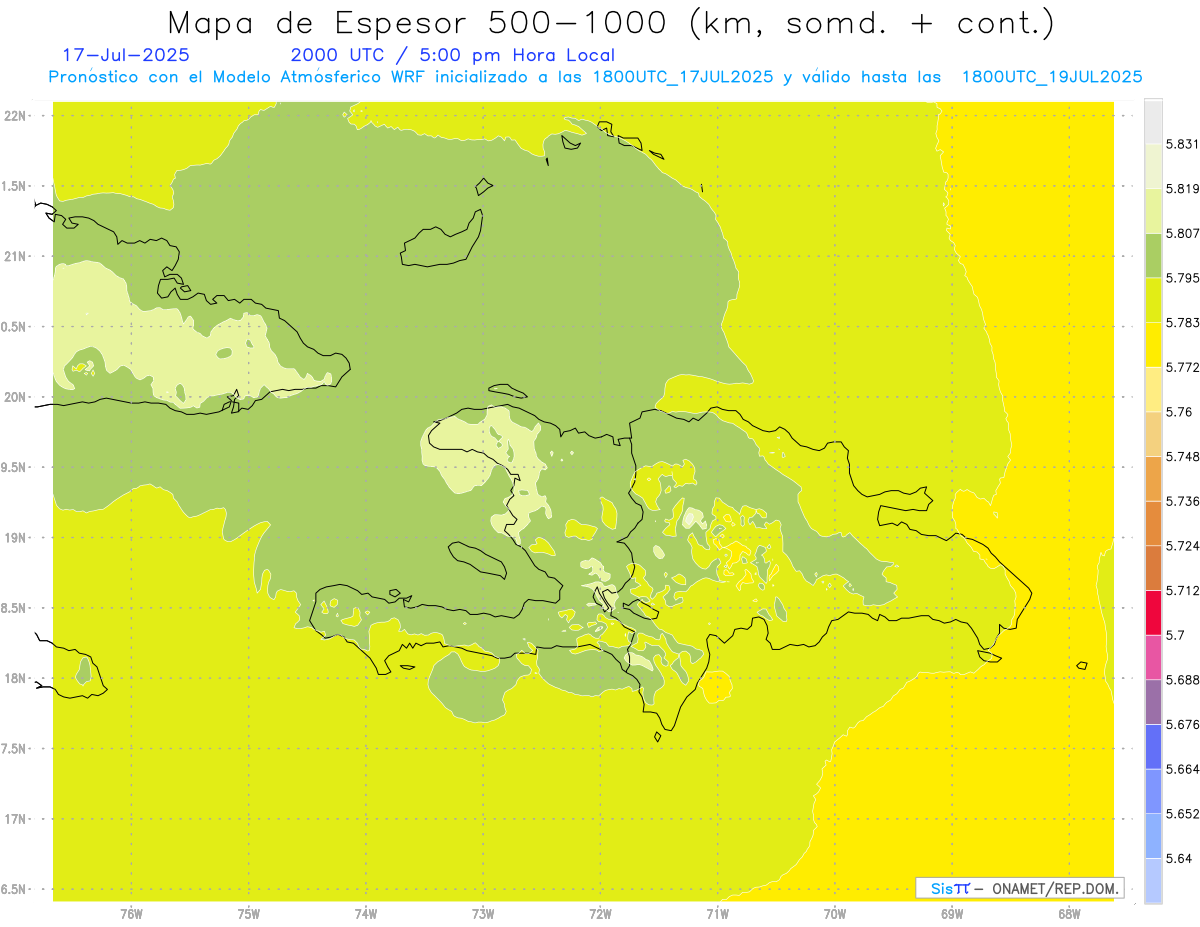This screenshot has height=927, width=1200.
Task: Click the 20N latitude axis label
Action: coord(15,397)
